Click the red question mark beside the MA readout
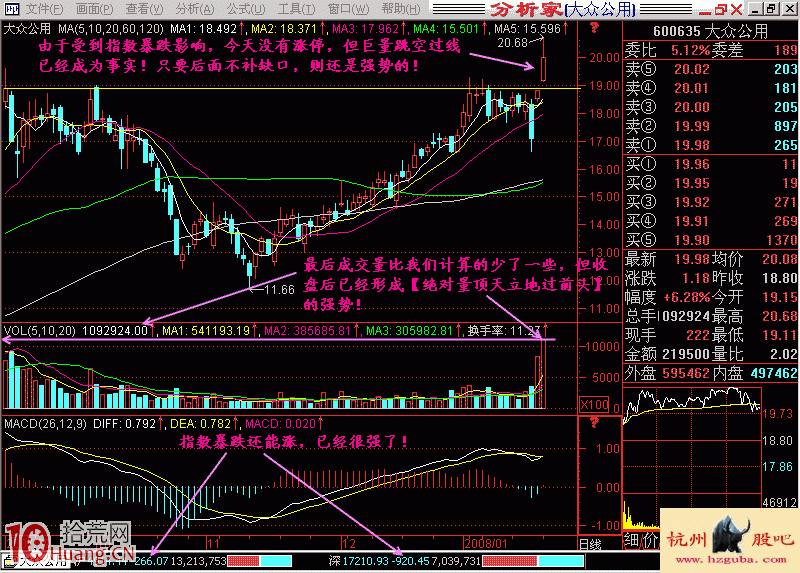The image size is (800, 573). coord(594,28)
